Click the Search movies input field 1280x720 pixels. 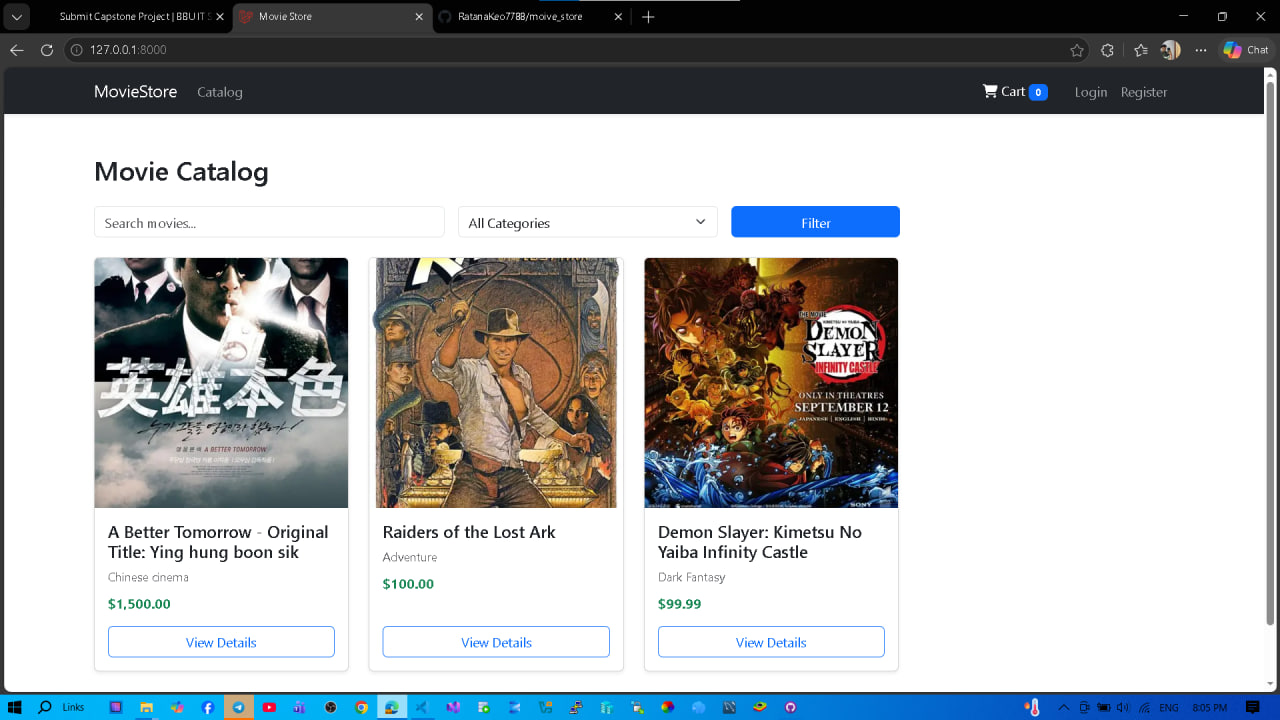[269, 222]
